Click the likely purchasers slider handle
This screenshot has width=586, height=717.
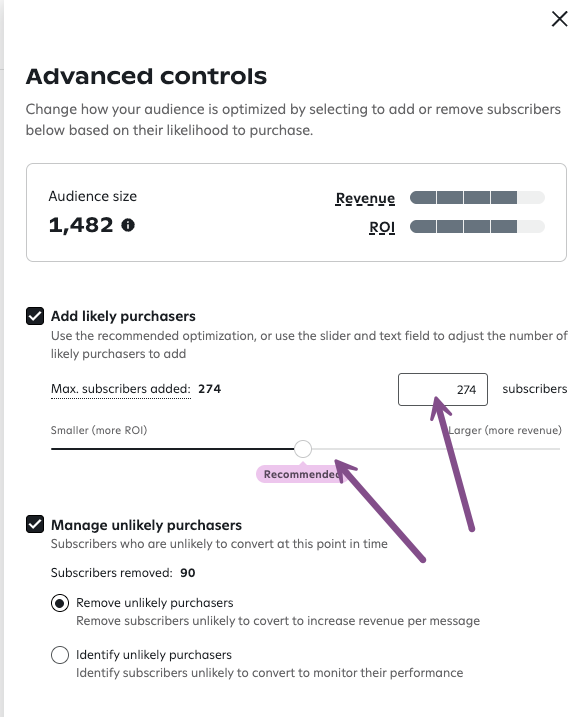(303, 449)
